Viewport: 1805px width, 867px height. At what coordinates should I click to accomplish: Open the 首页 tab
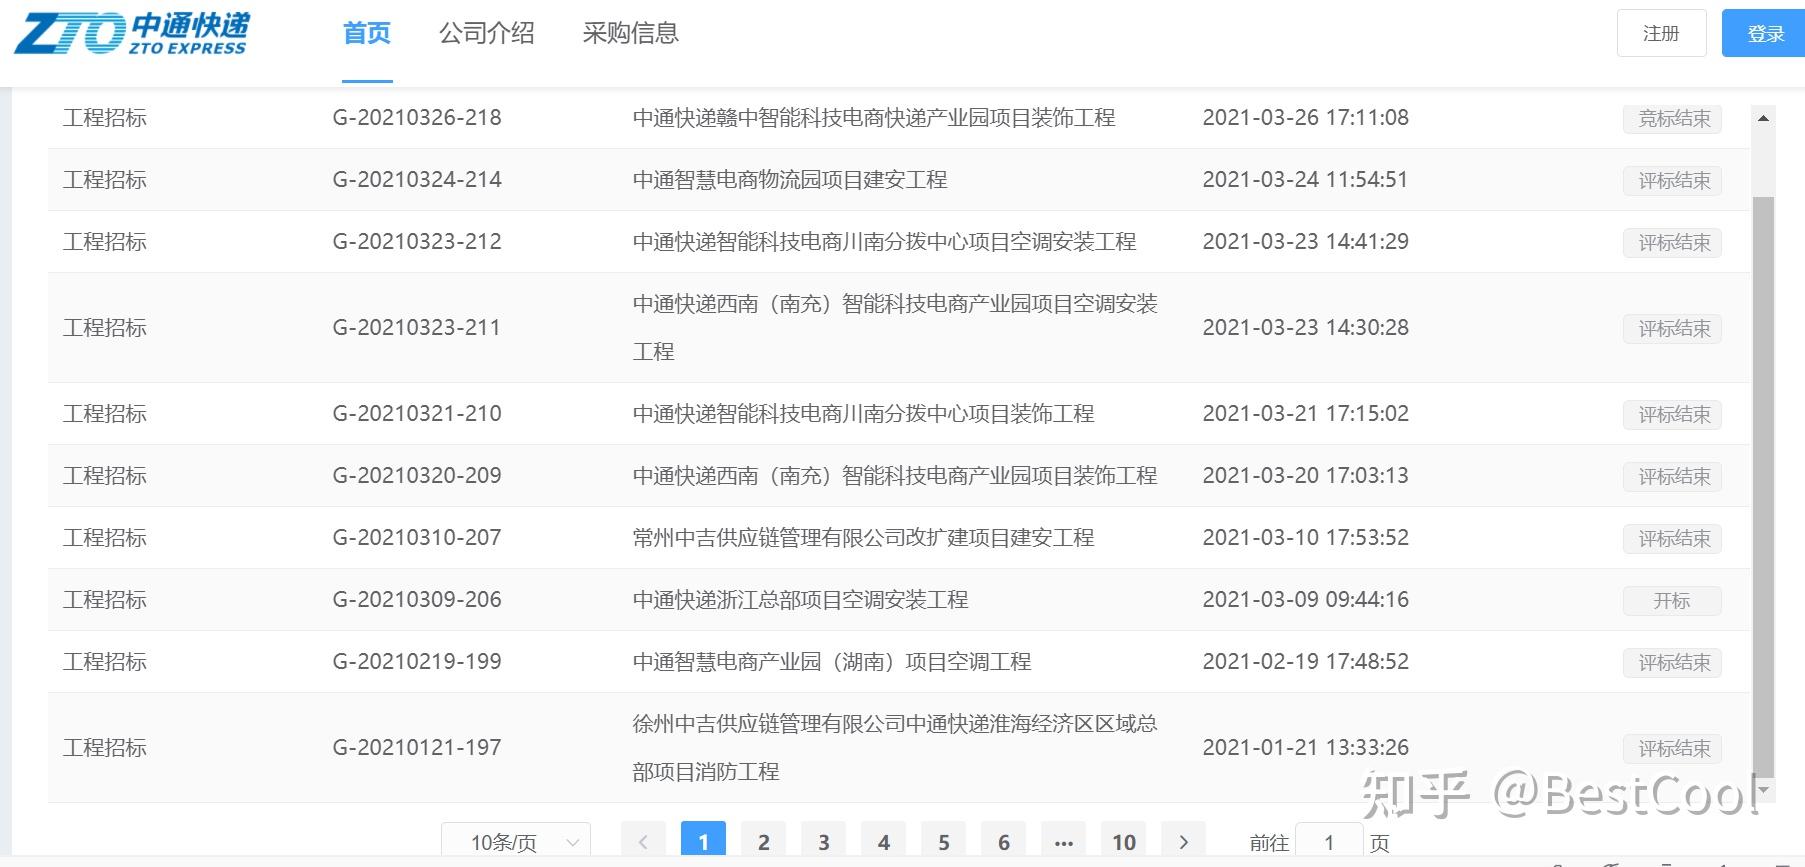coord(367,33)
